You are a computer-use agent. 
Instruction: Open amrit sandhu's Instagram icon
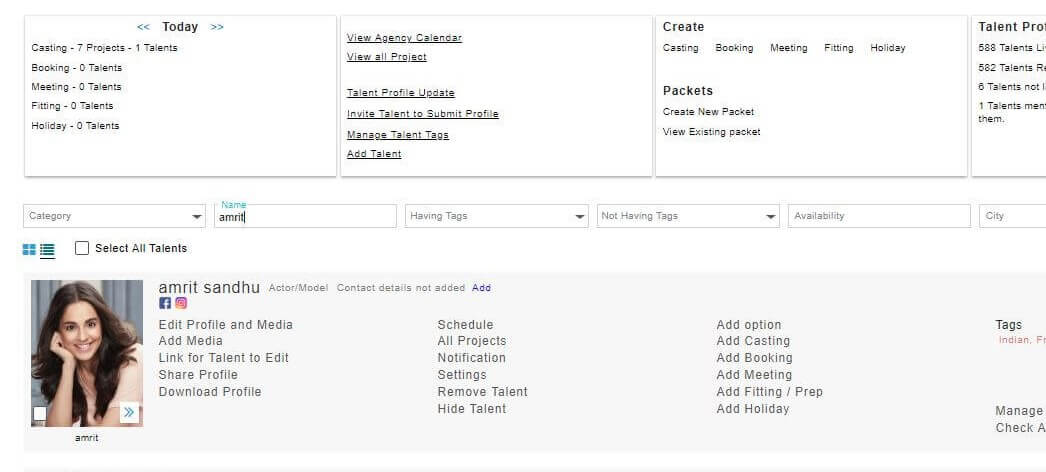click(x=181, y=303)
